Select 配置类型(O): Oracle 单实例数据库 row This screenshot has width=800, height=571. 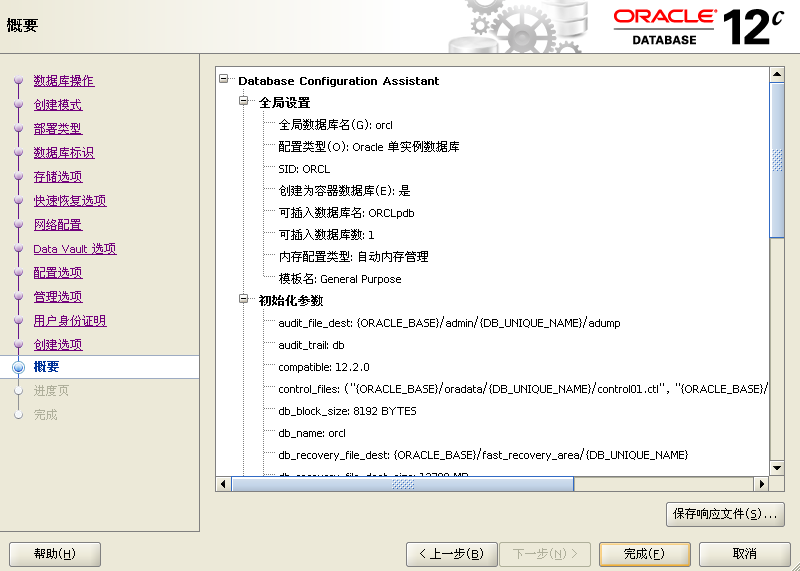369,147
